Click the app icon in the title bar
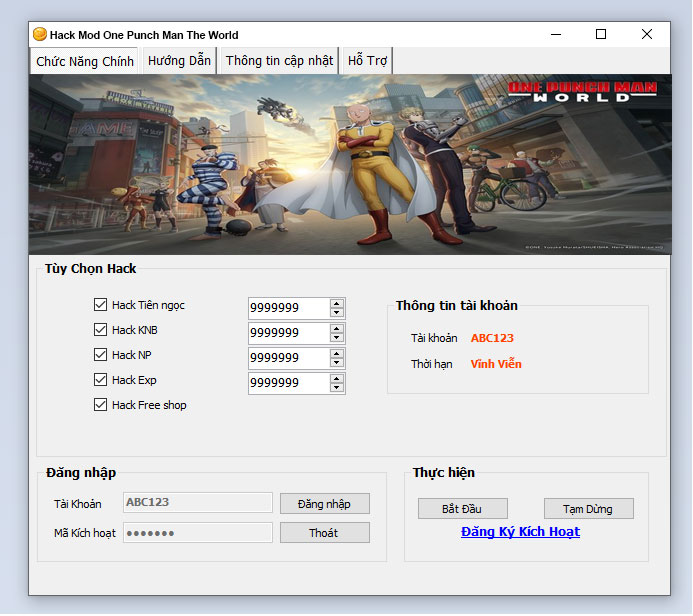The height and width of the screenshot is (616, 693). pos(40,34)
